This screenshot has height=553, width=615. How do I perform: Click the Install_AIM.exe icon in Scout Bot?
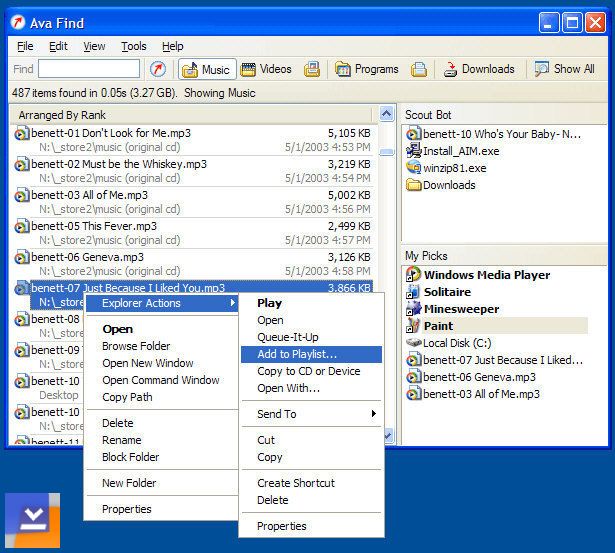413,151
